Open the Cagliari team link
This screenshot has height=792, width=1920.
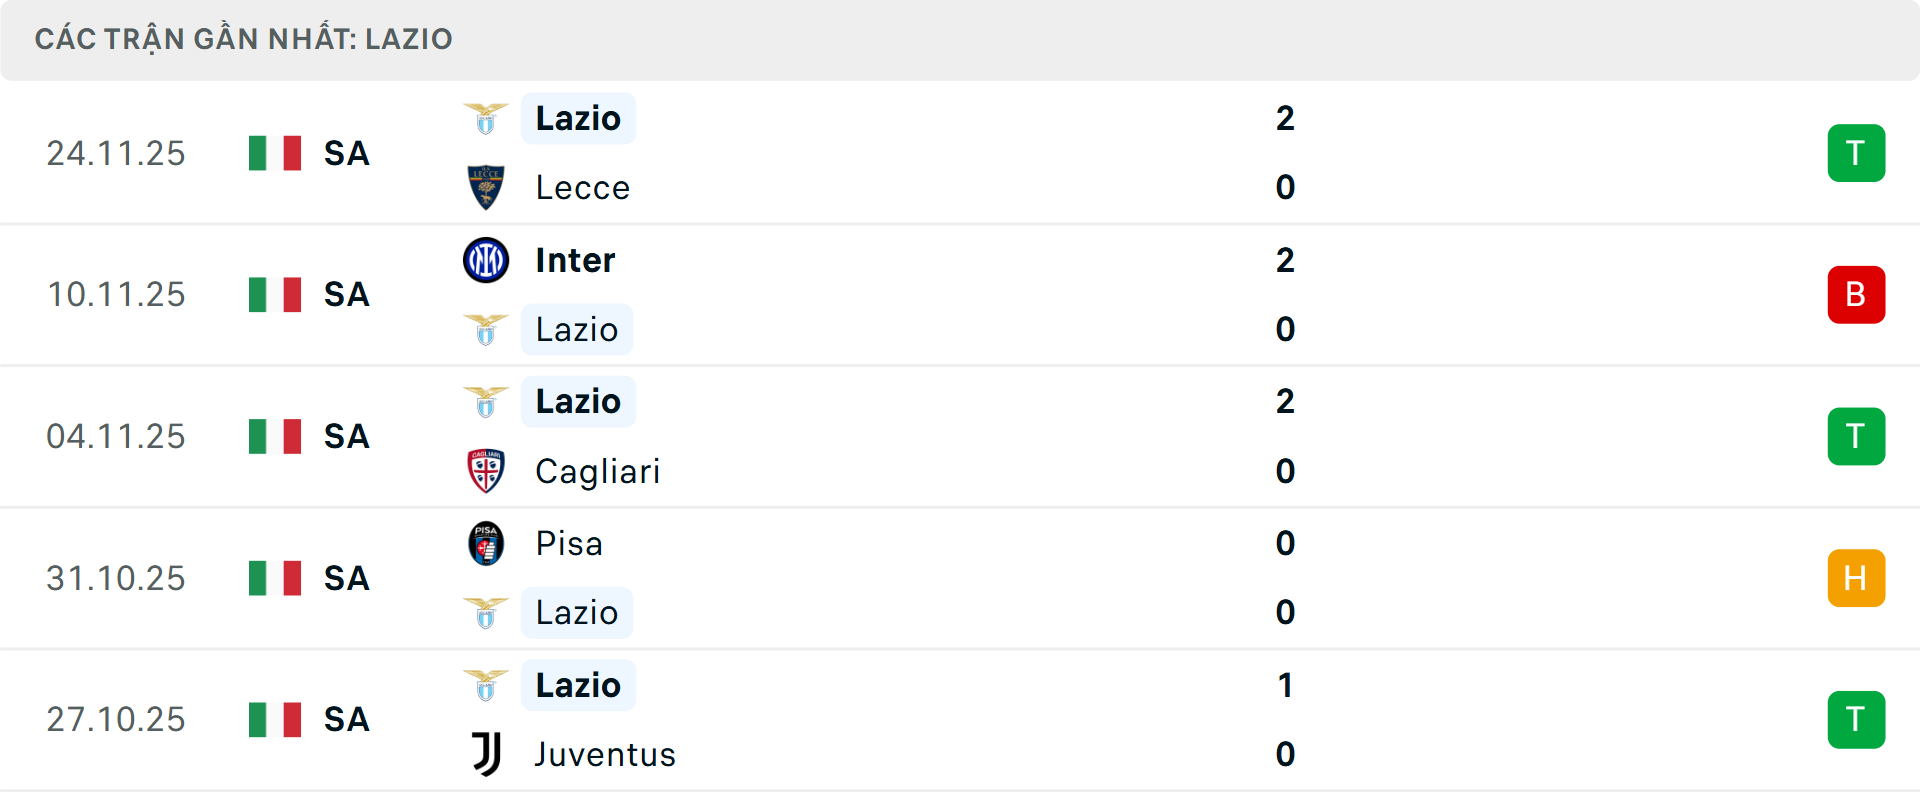597,471
